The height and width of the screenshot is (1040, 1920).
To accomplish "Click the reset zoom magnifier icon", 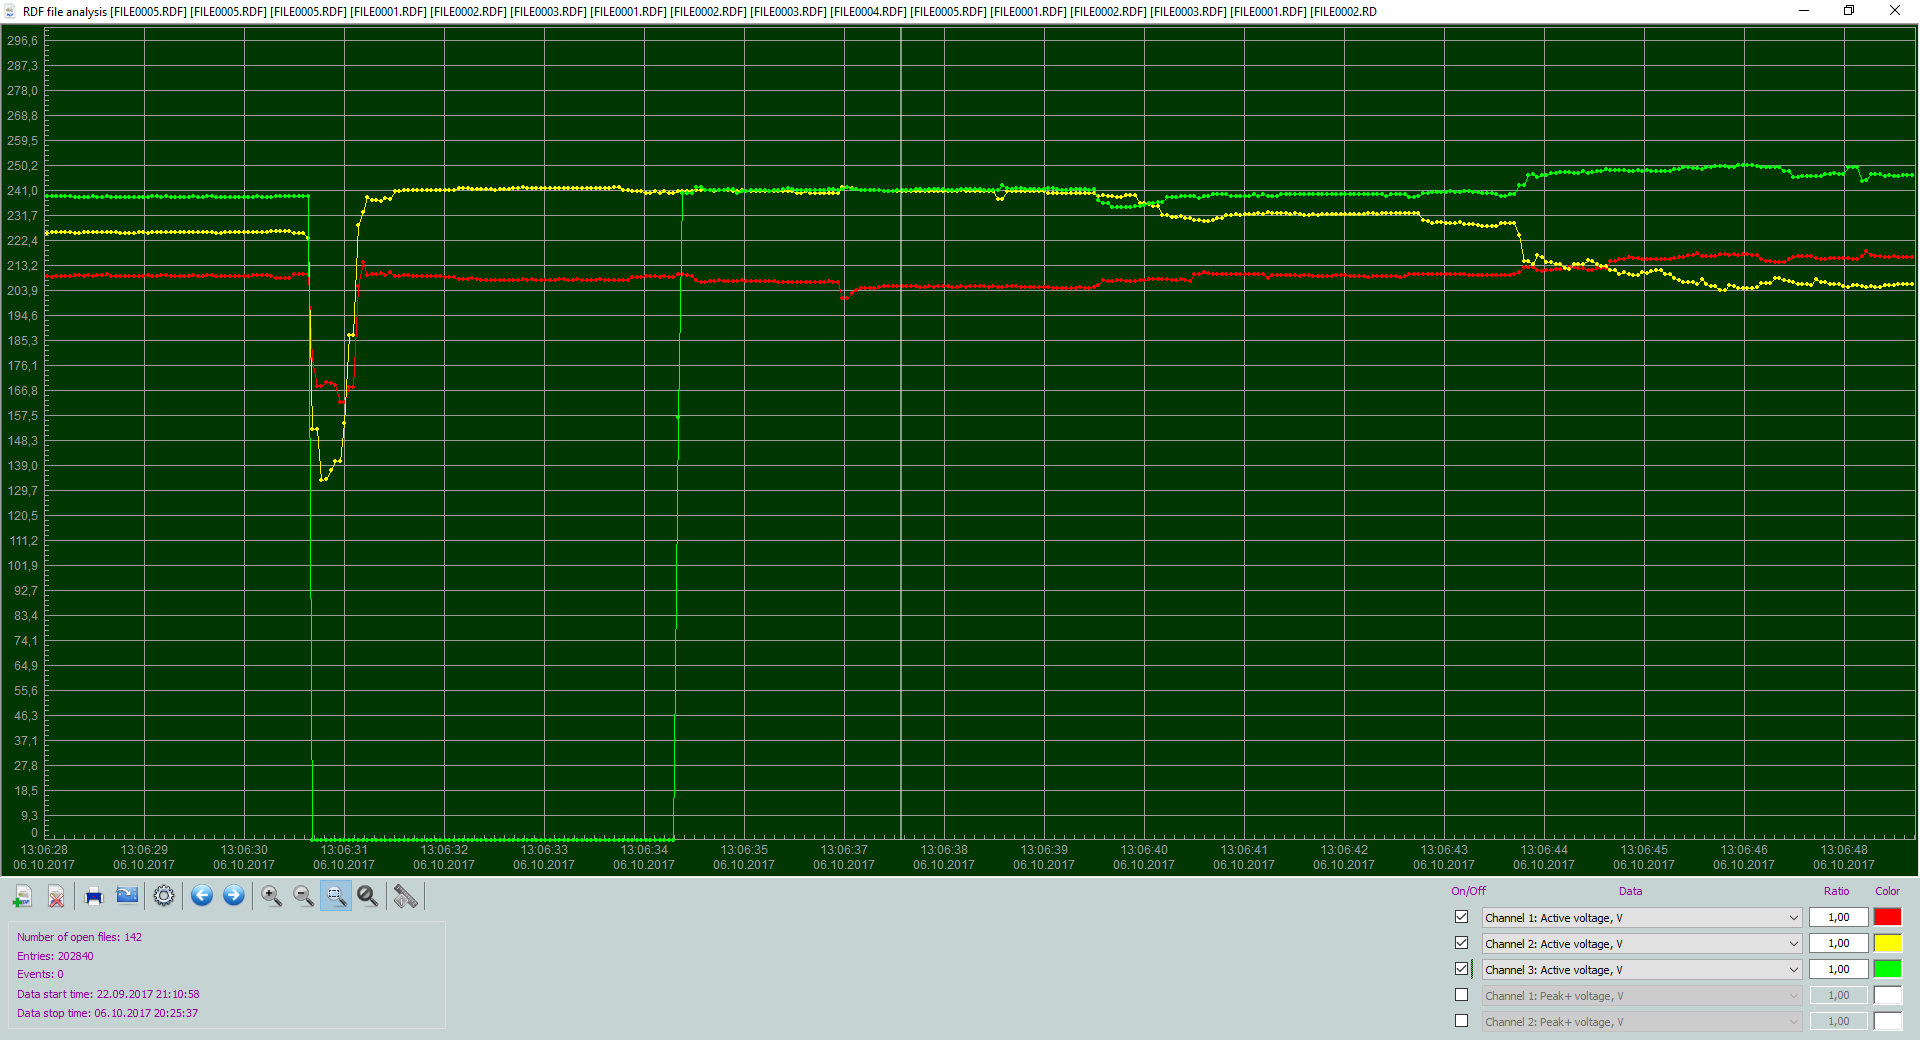I will point(368,896).
